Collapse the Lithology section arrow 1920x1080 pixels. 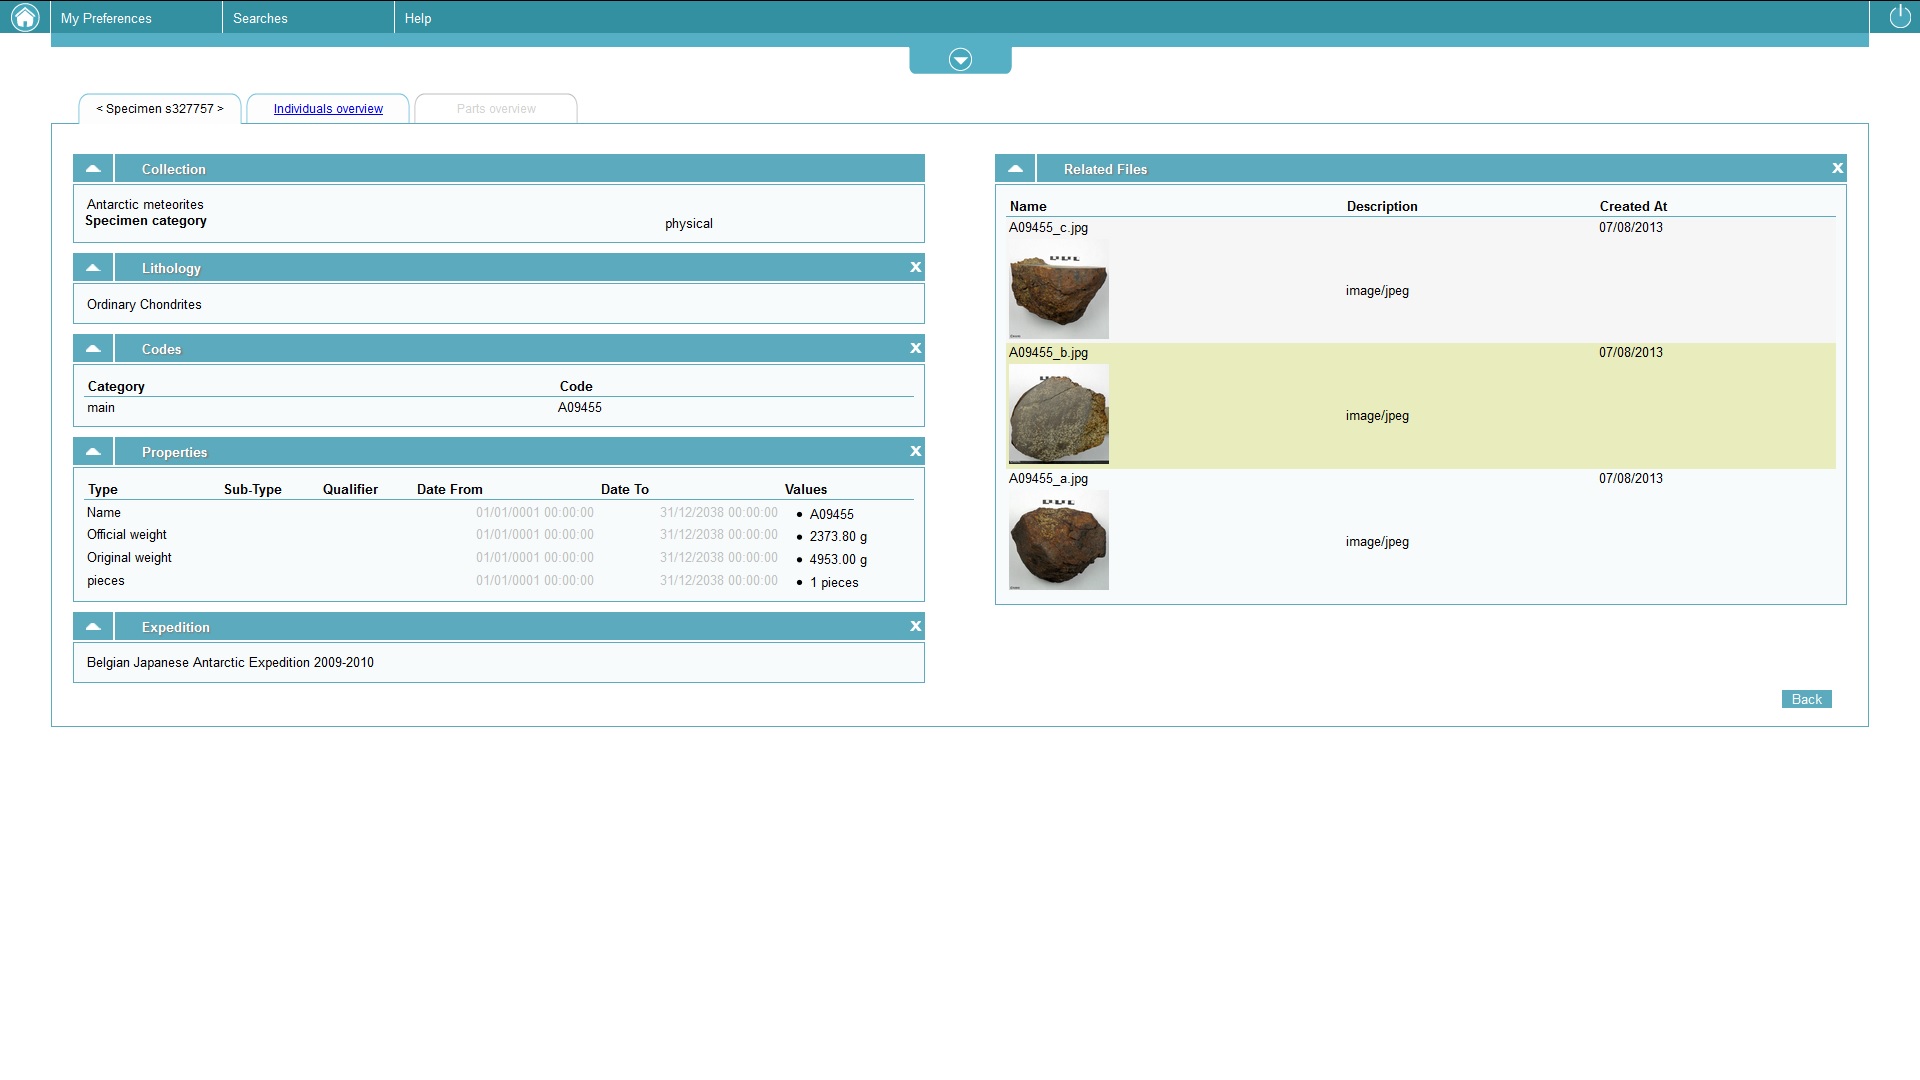coord(93,267)
